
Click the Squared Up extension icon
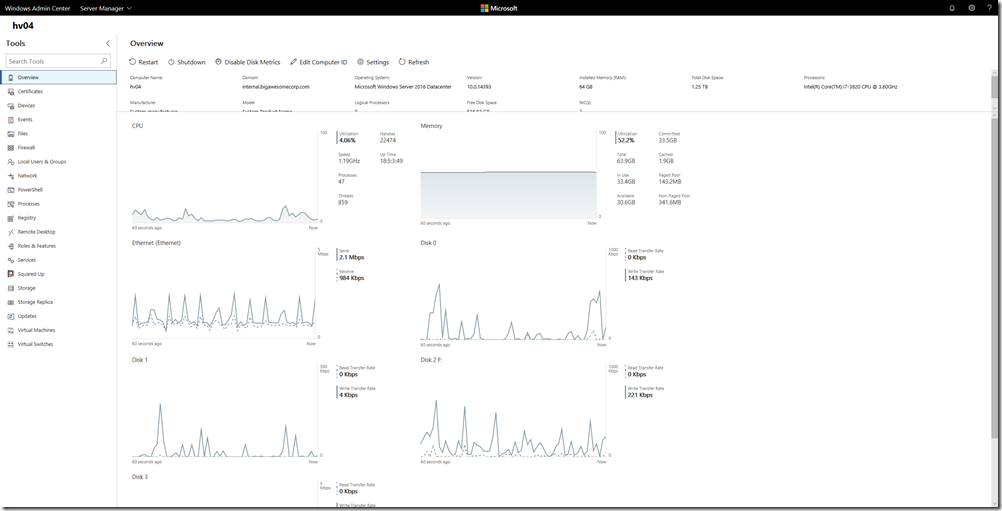(11, 274)
